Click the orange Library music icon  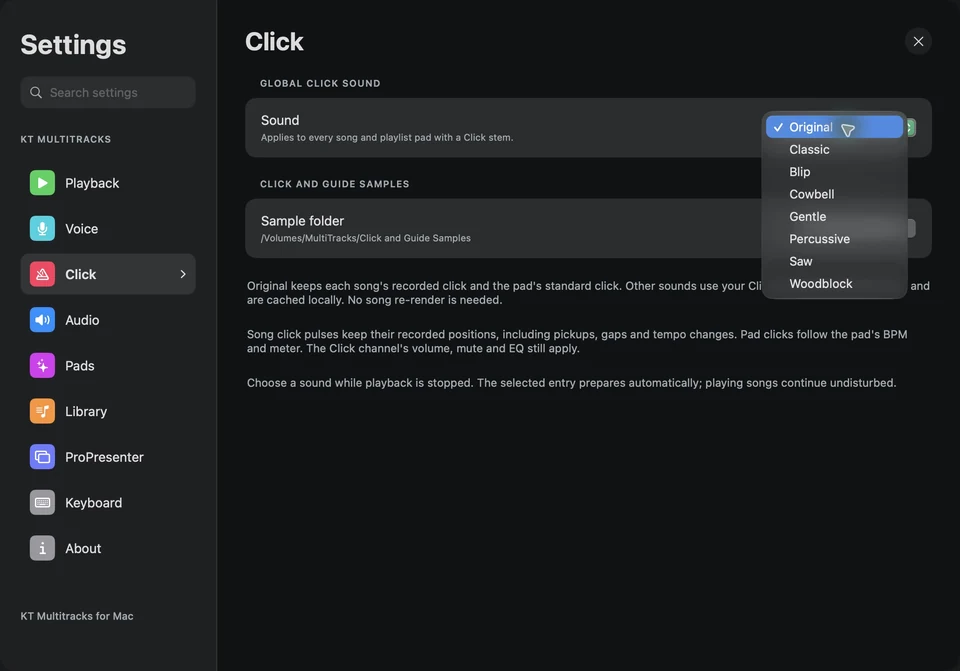point(42,411)
